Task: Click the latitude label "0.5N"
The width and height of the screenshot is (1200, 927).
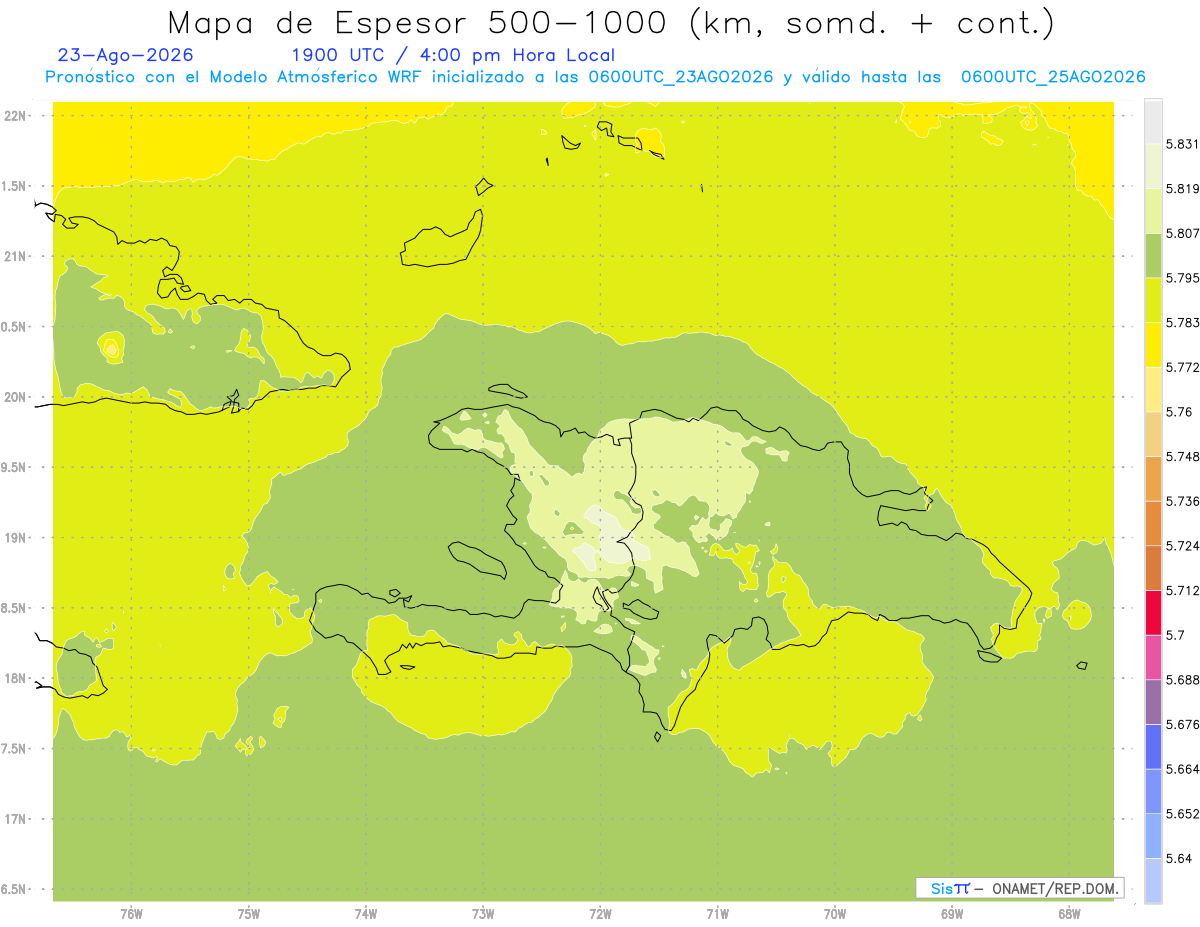Action: (x=15, y=327)
